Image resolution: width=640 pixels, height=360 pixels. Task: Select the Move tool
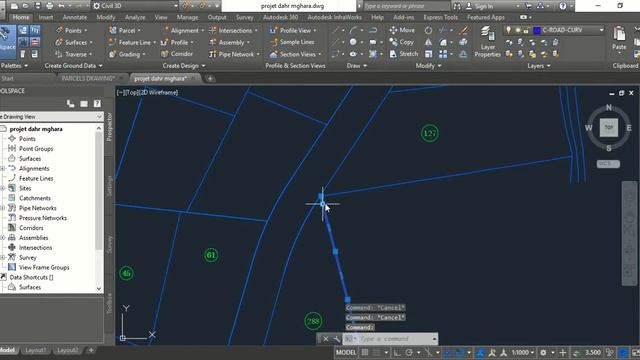point(402,30)
